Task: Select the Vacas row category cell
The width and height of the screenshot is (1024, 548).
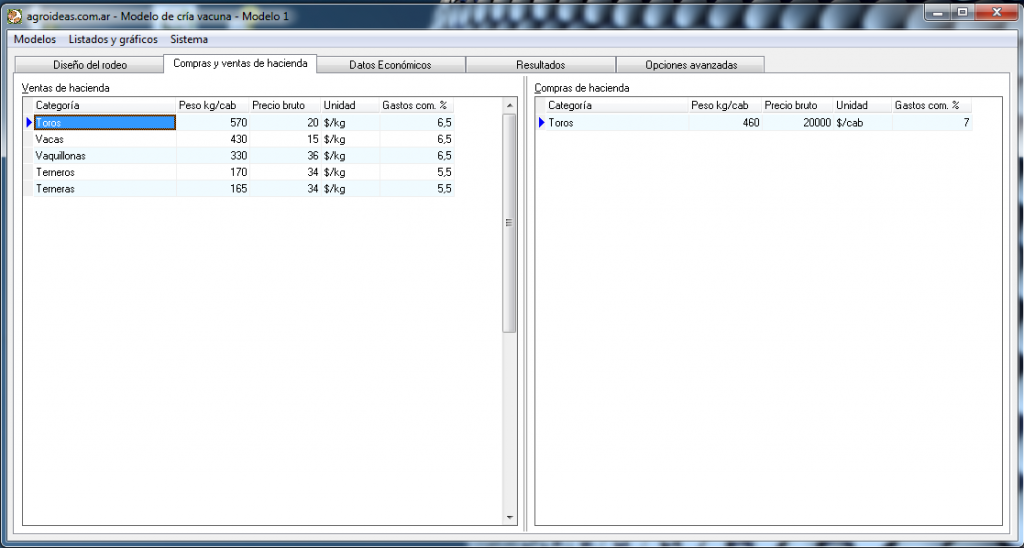Action: click(104, 139)
